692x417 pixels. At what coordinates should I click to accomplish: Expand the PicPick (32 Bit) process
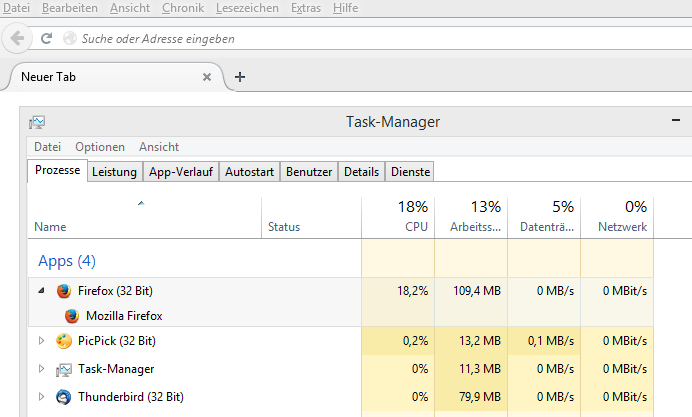(42, 341)
